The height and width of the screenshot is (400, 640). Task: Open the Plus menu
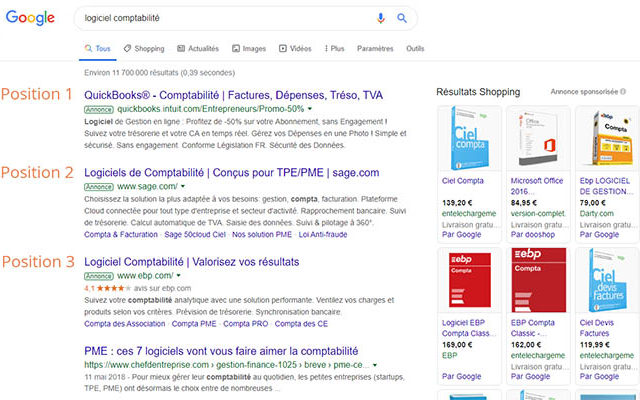[334, 49]
